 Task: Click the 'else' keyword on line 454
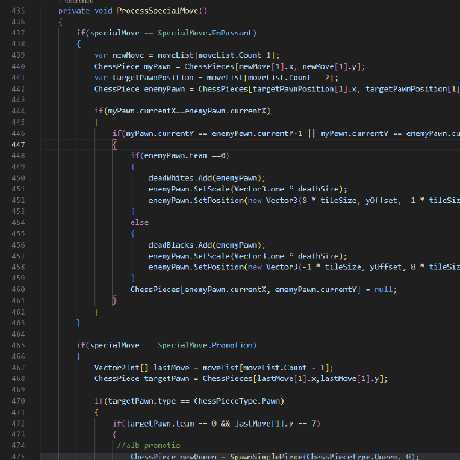point(140,223)
